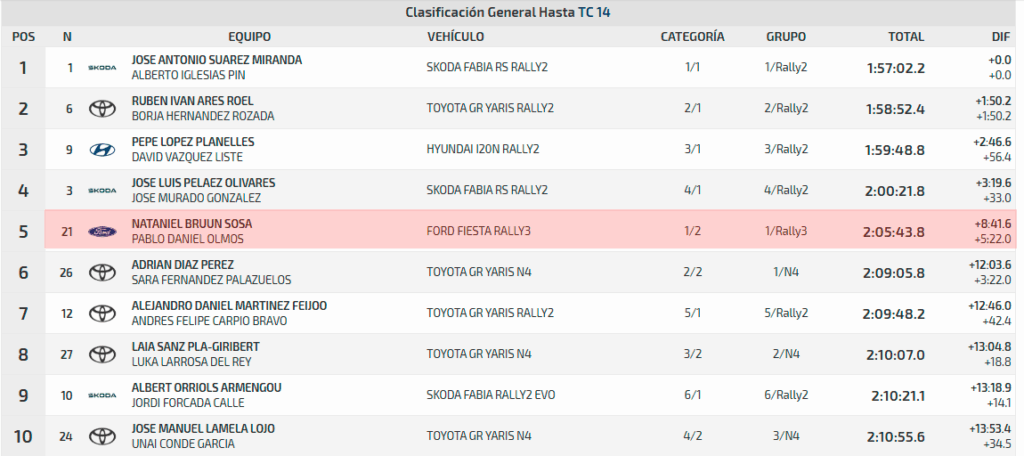The height and width of the screenshot is (456, 1024).
Task: Click the Toyota logo beside Jose Manuel Lamela Lojo
Action: click(103, 436)
